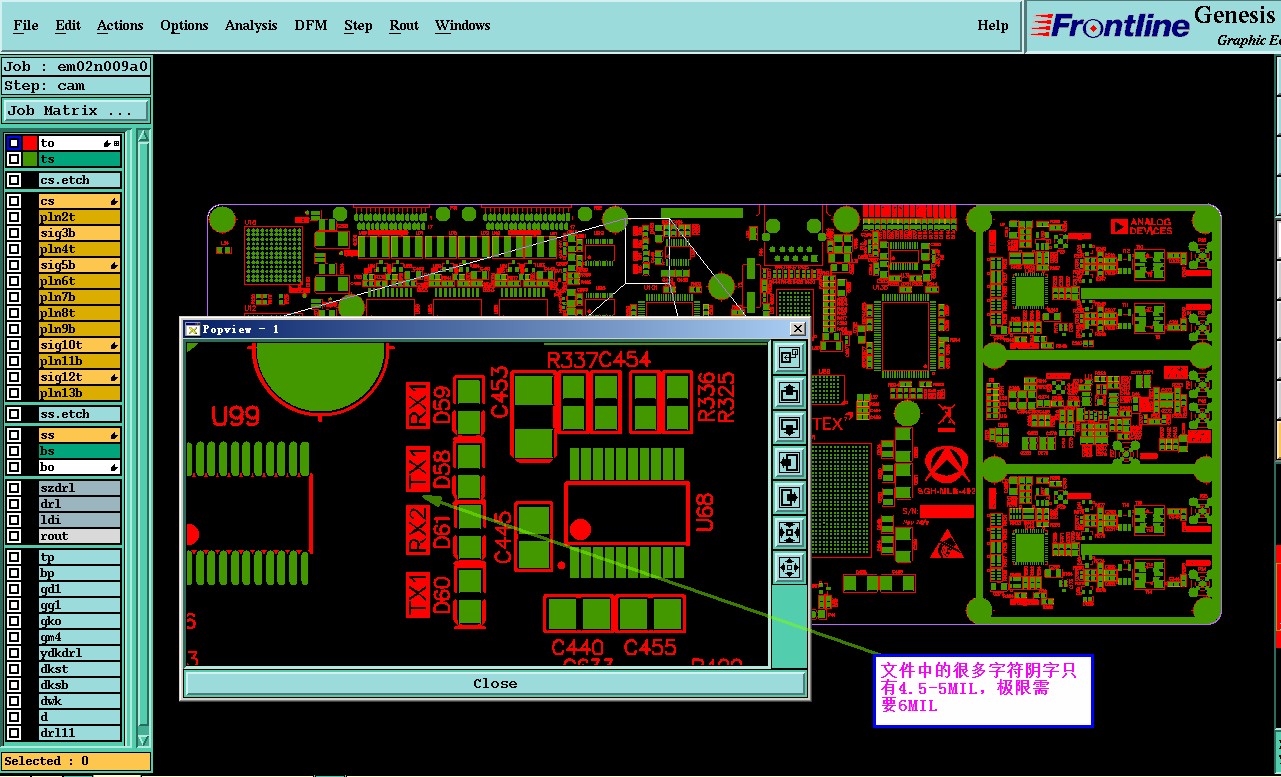Select the dkst layer name

[x=80, y=670]
